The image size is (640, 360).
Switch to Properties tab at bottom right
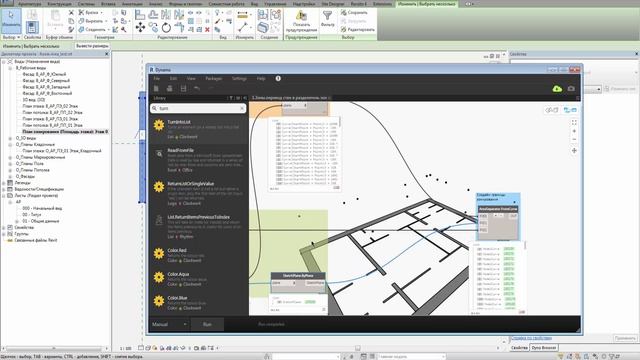pyautogui.click(x=519, y=348)
